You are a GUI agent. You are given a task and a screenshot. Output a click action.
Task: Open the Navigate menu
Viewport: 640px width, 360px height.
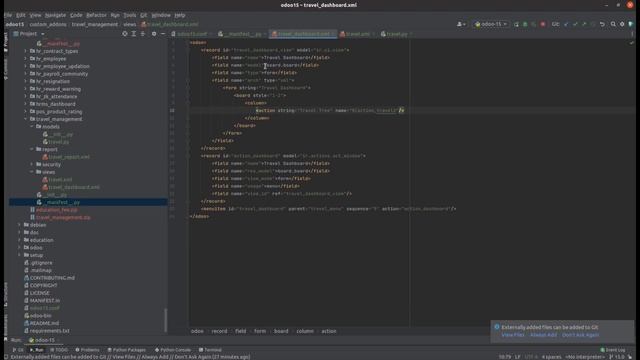coord(55,15)
